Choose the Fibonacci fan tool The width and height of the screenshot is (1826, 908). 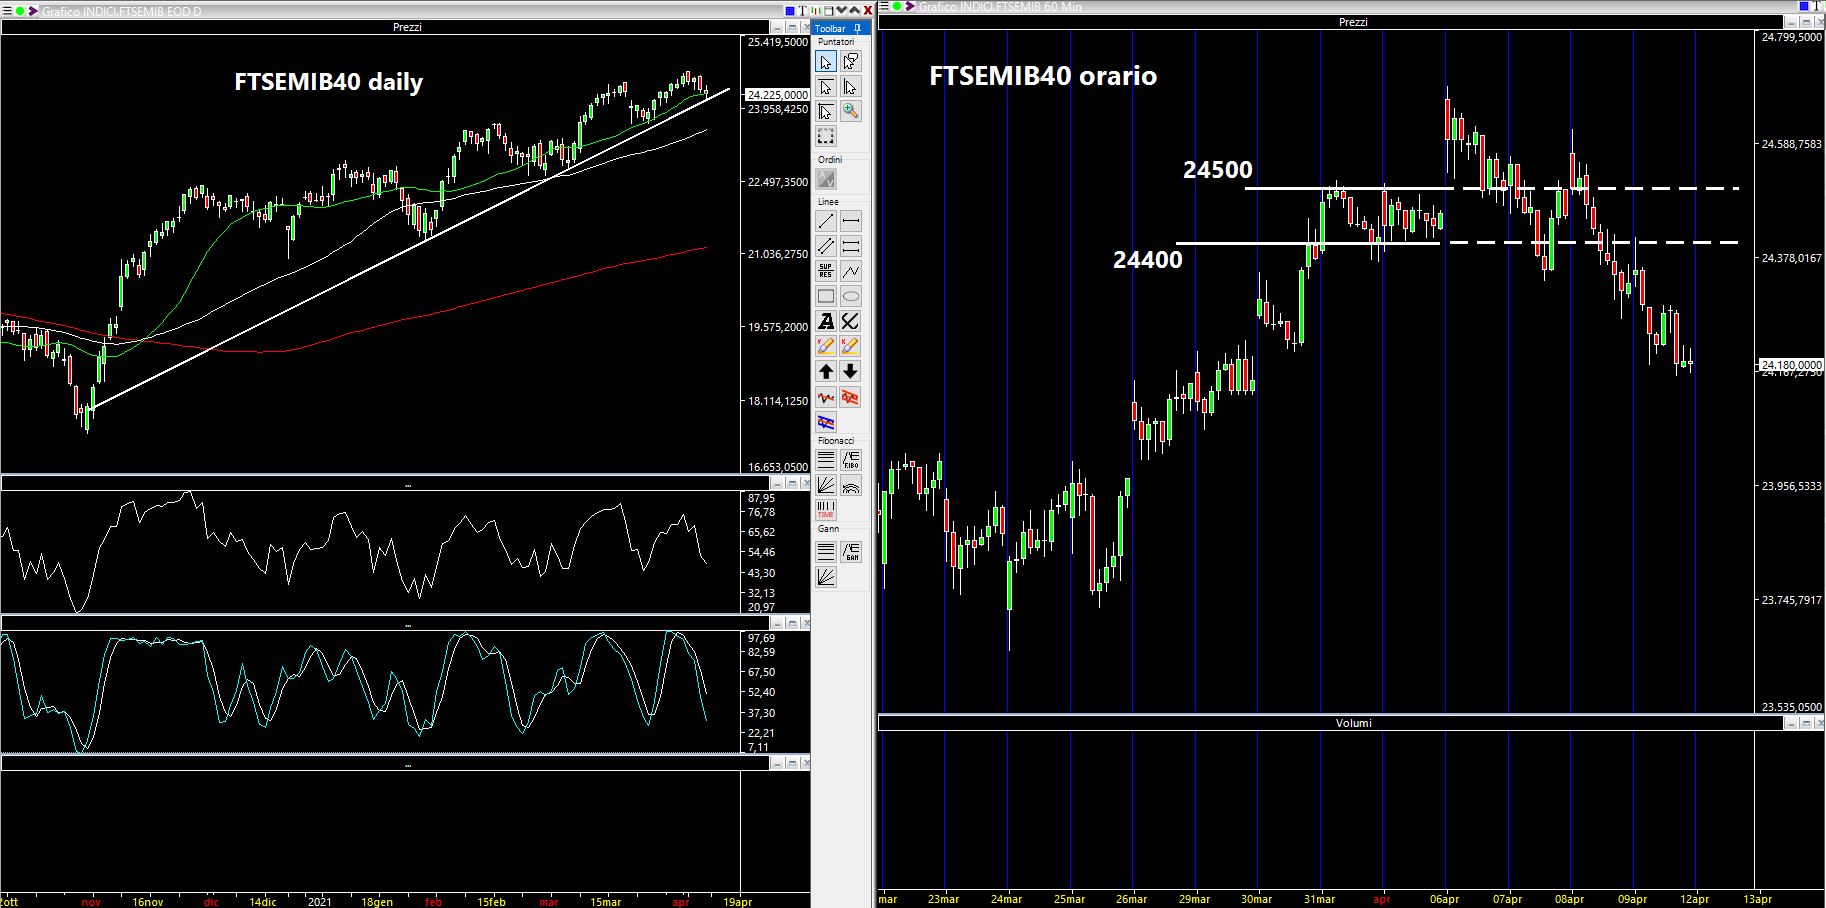click(x=826, y=485)
